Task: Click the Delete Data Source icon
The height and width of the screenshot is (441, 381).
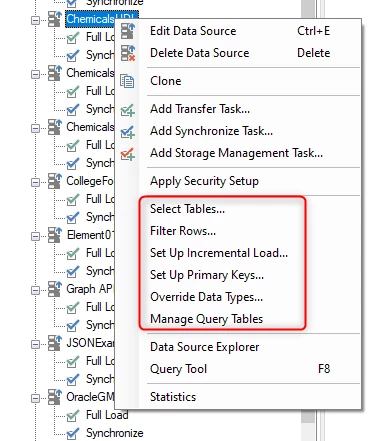Action: (x=128, y=53)
